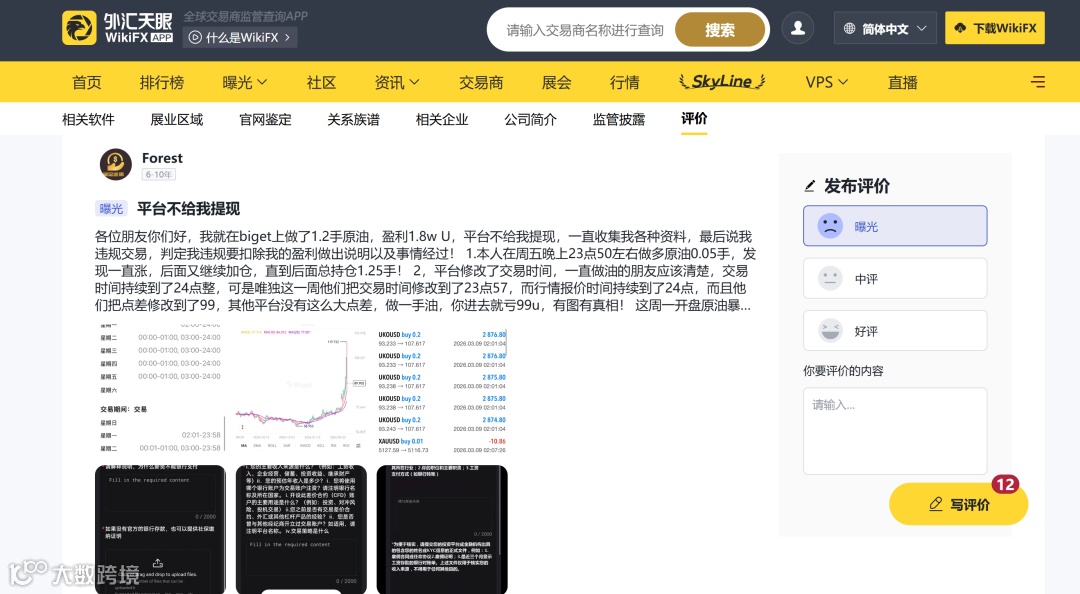Open the middle dark form screenshot thumbnail

(301, 529)
